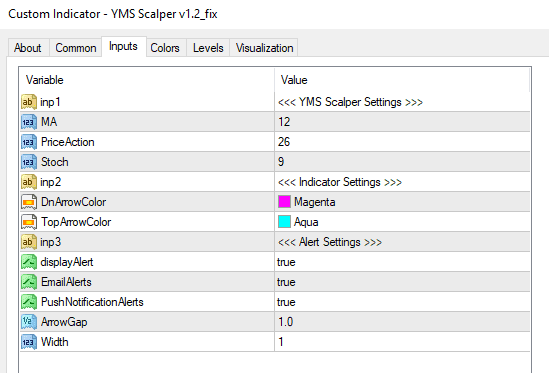Toggle the EmailAlerts true value
Screen dimensions: 549x373
coord(402,282)
